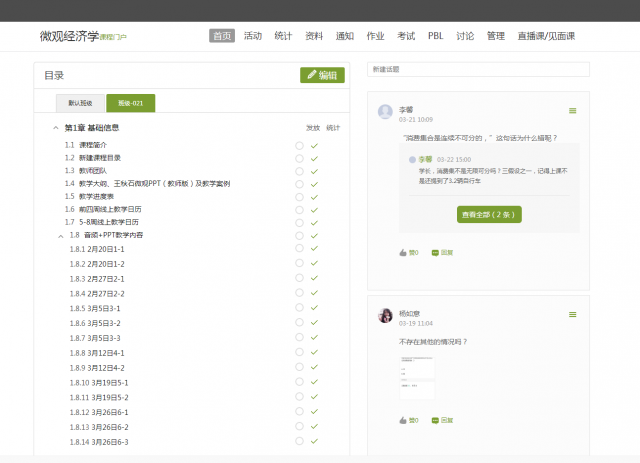
Task: Collapse 第1章 基础信息 chapter
Action: point(56,128)
